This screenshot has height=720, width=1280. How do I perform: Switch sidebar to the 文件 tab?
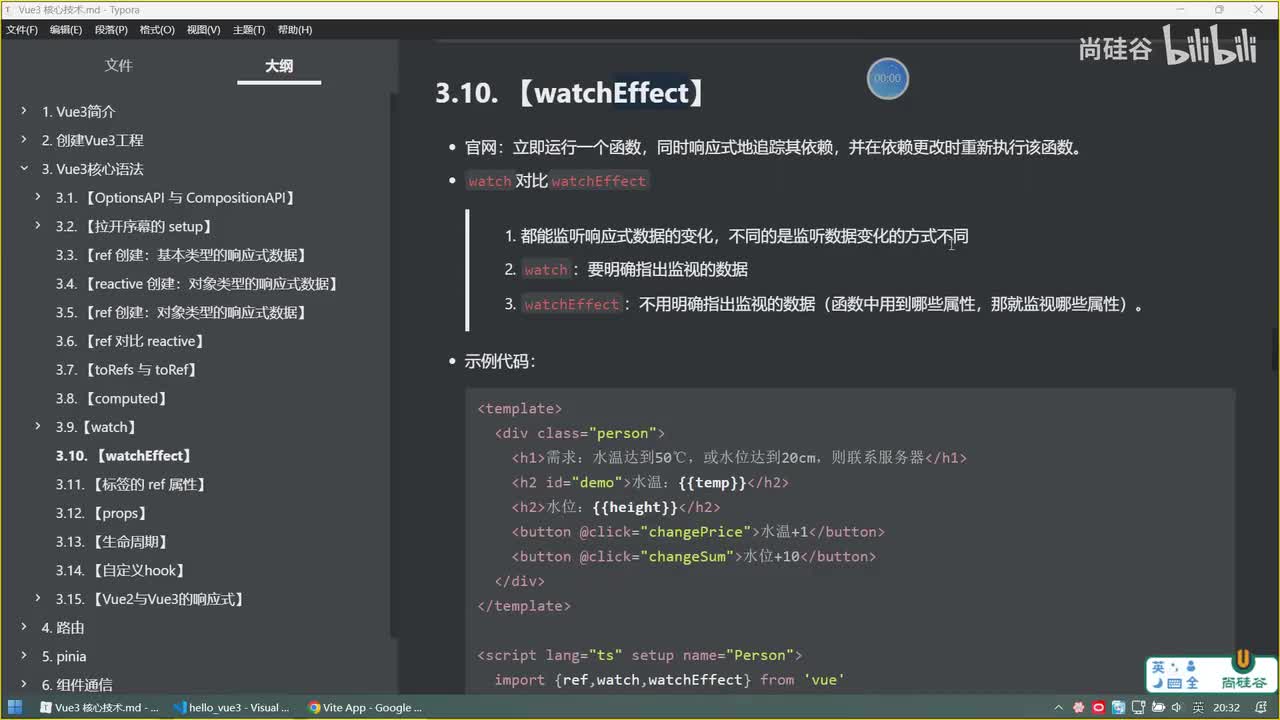click(119, 66)
